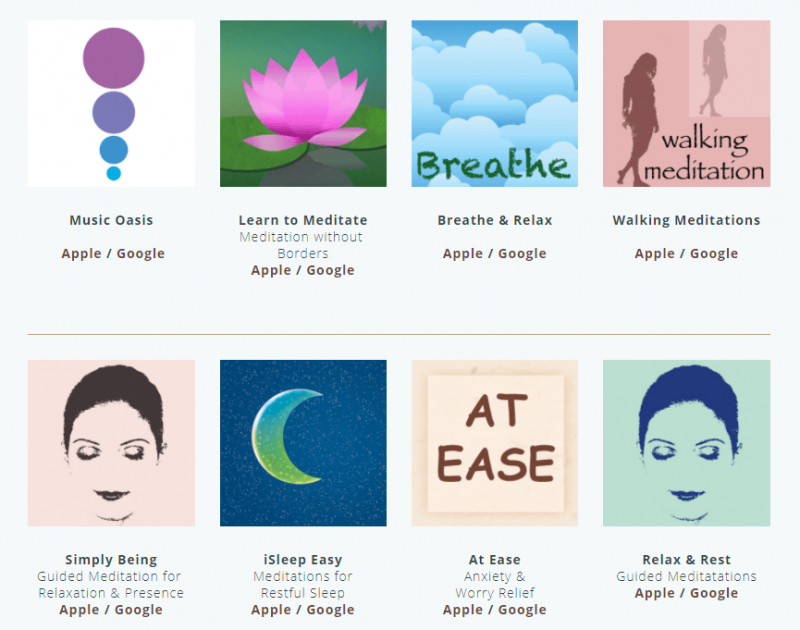Click the Relax & Rest green face icon
Screen dimensions: 800x630
pyautogui.click(x=686, y=443)
